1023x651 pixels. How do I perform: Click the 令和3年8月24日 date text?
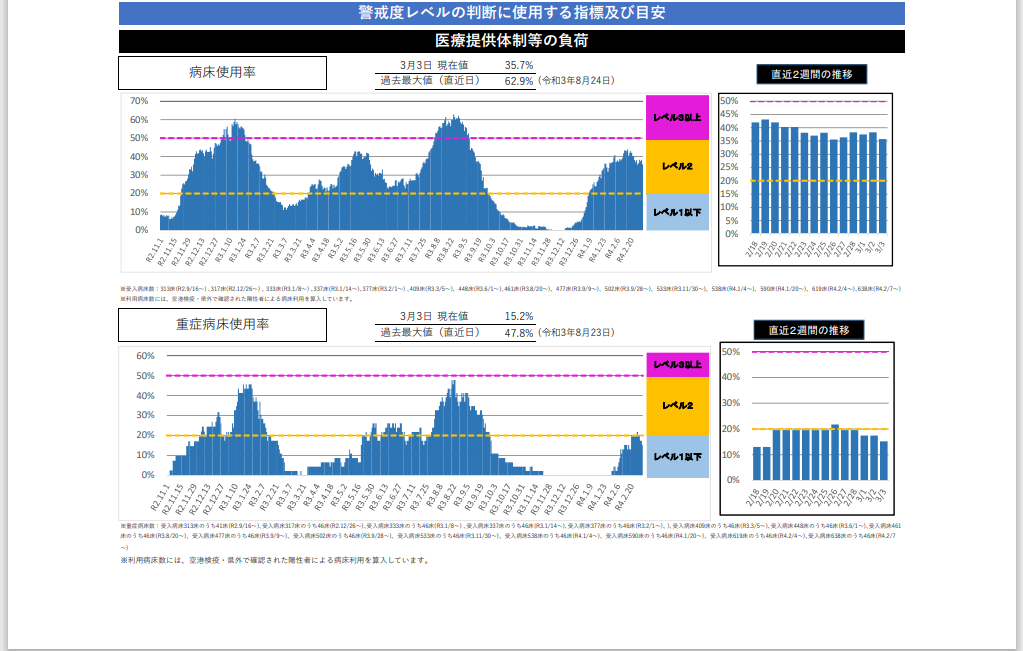pyautogui.click(x=576, y=80)
